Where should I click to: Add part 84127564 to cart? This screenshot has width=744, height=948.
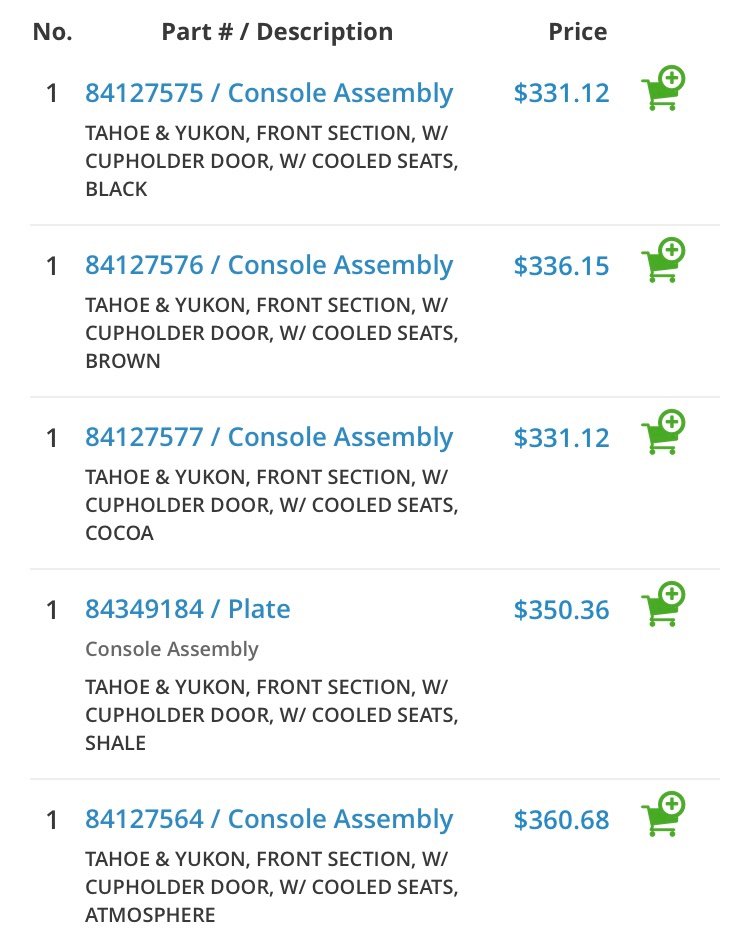[x=663, y=814]
